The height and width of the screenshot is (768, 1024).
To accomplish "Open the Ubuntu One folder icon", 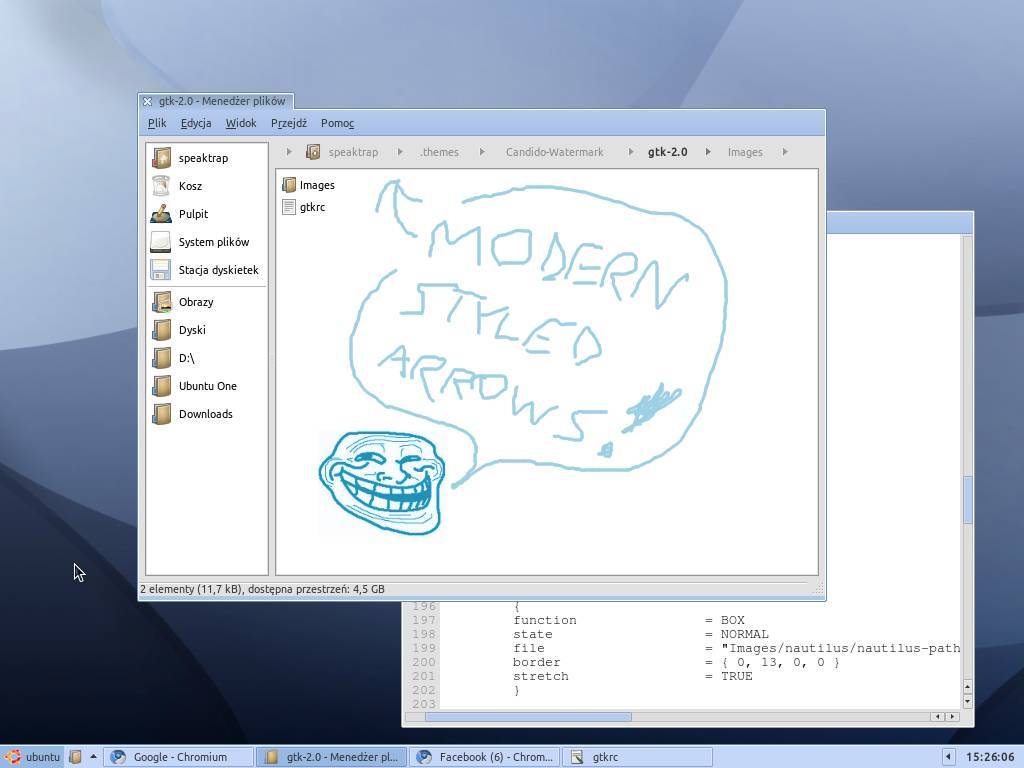I will [x=161, y=387].
